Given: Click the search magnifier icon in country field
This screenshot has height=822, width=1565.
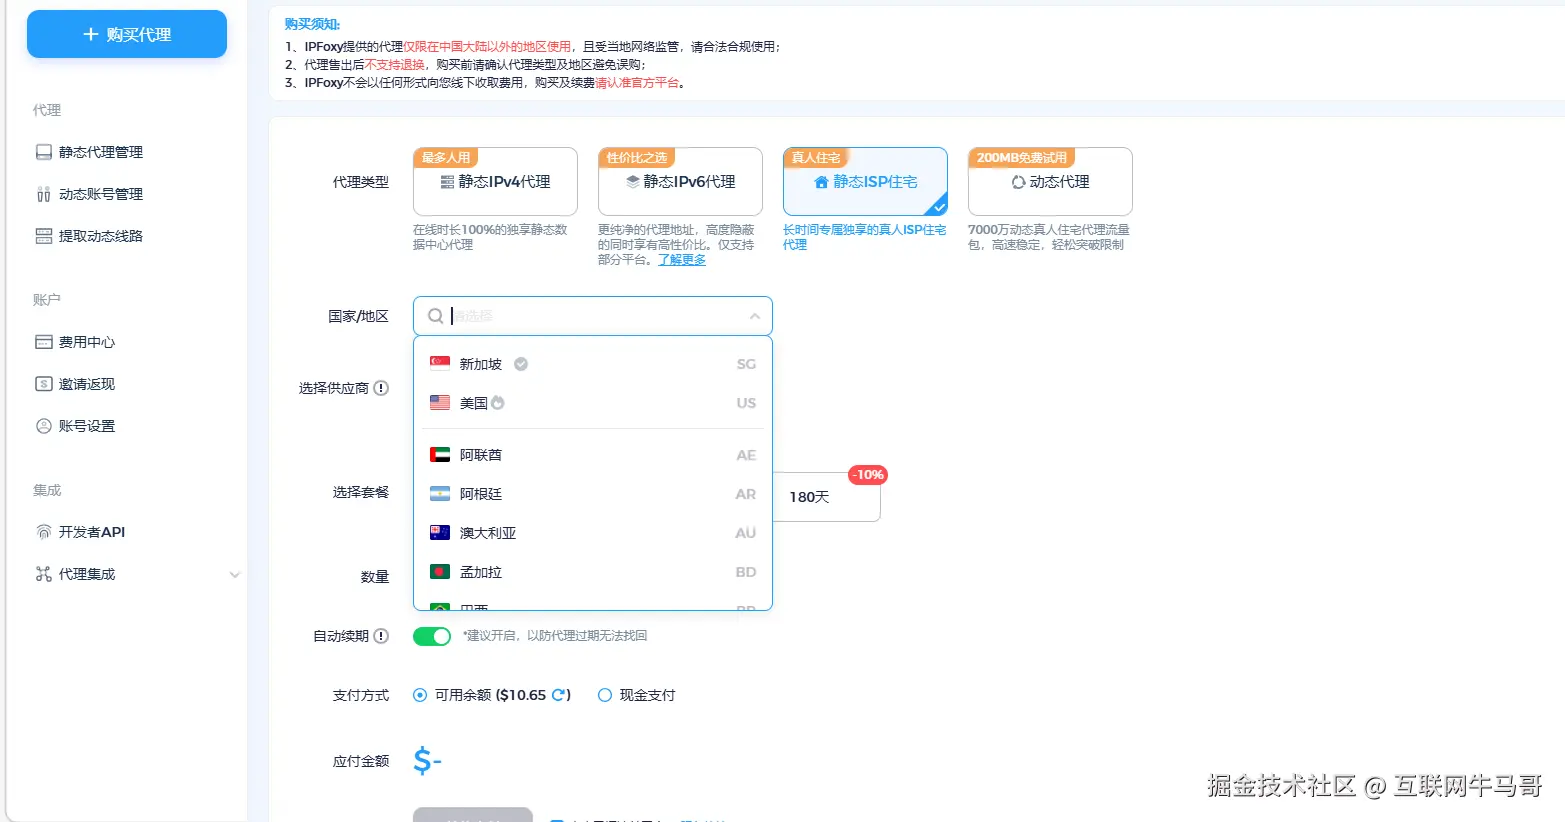Looking at the screenshot, I should [x=436, y=316].
